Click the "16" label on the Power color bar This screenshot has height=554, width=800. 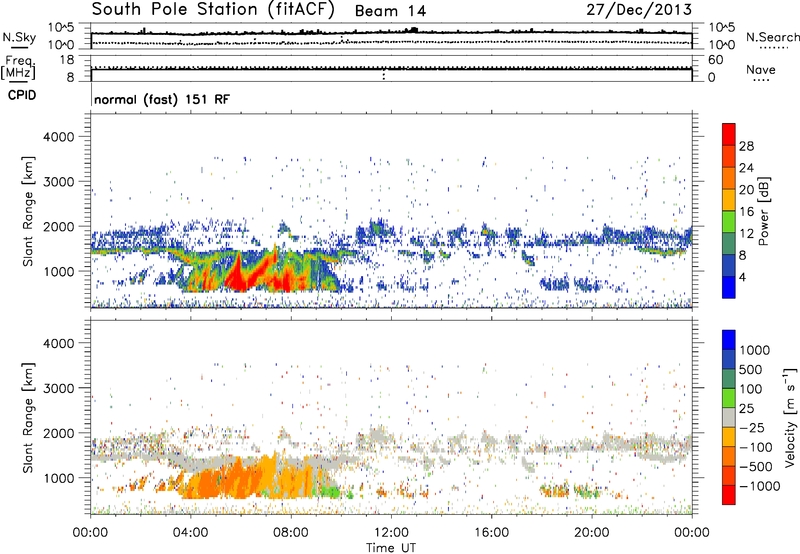point(746,212)
